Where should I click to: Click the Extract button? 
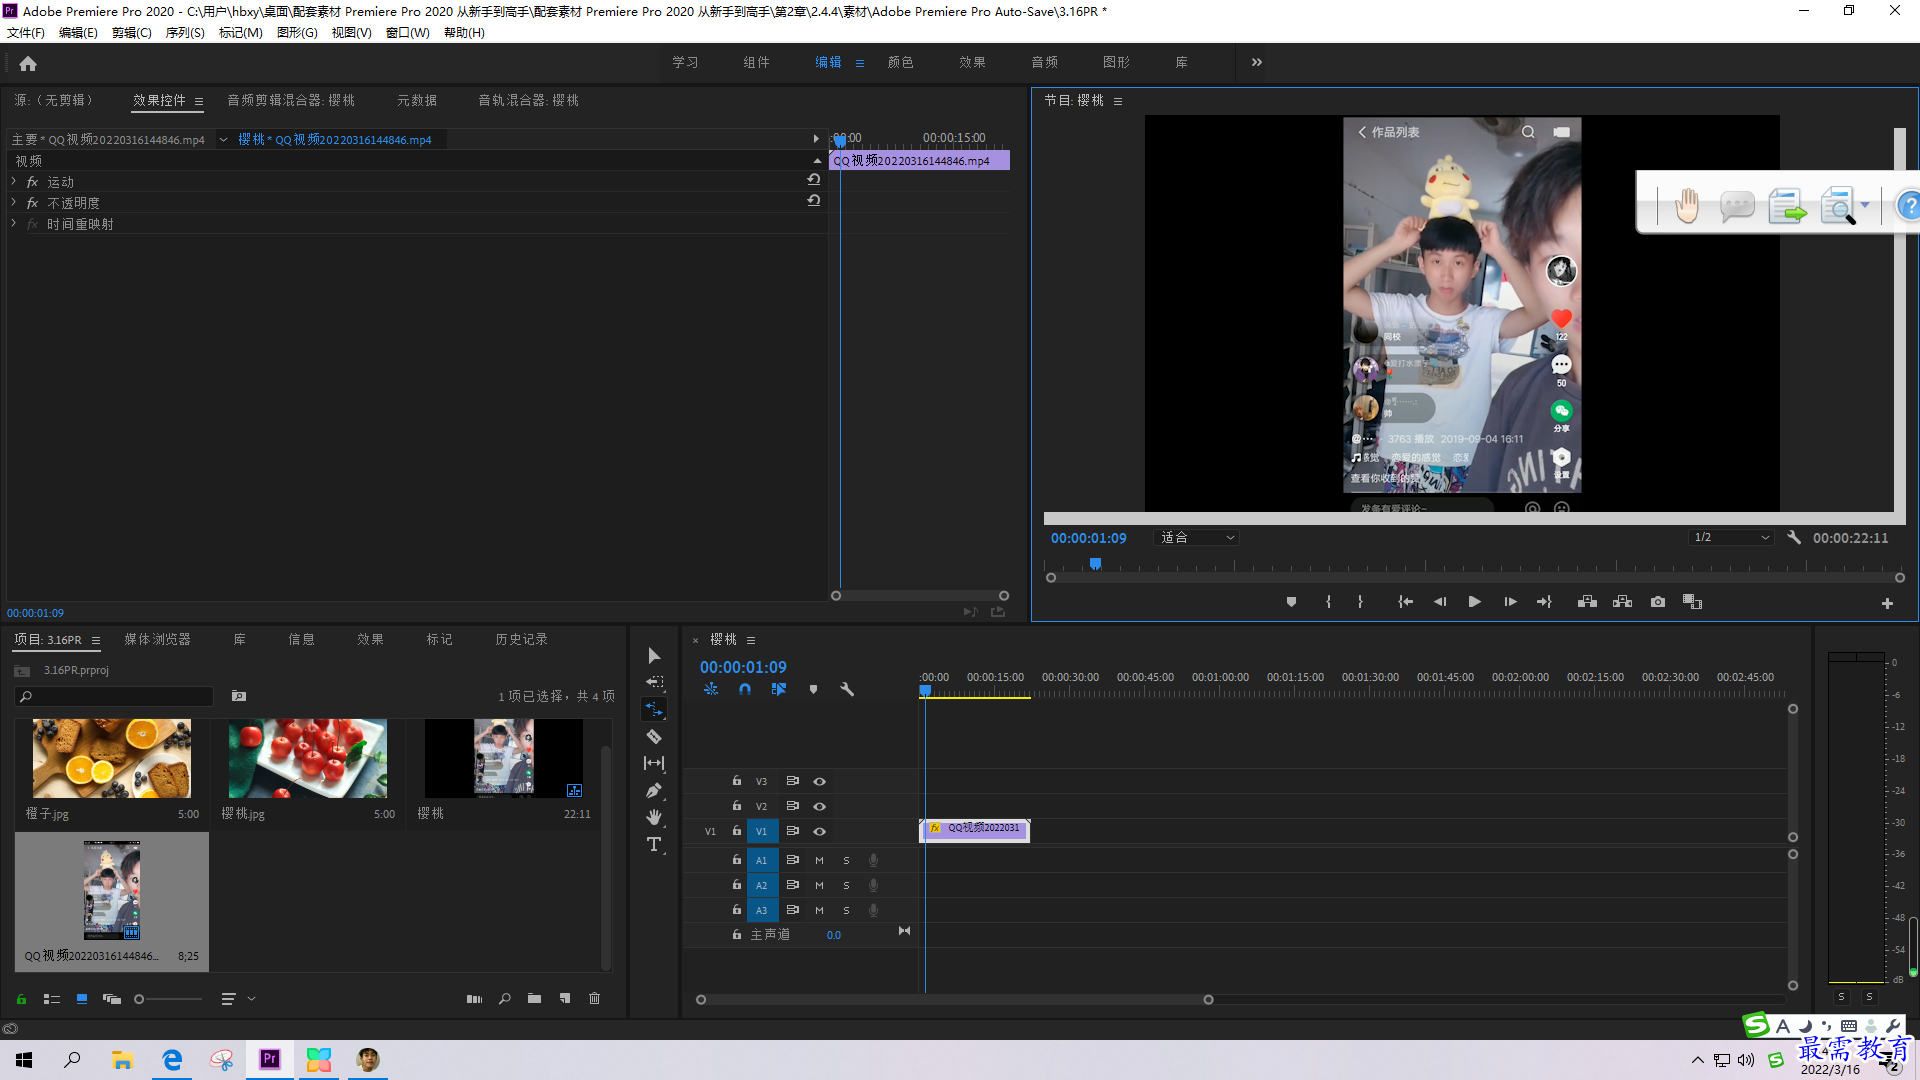[1622, 602]
